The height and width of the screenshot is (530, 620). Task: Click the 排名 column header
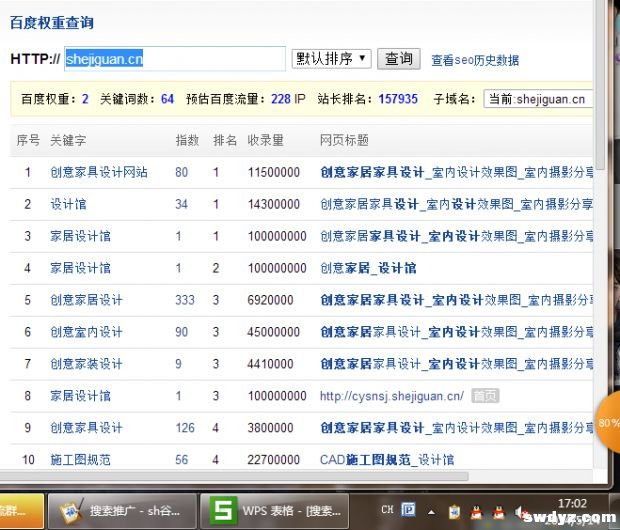click(225, 140)
